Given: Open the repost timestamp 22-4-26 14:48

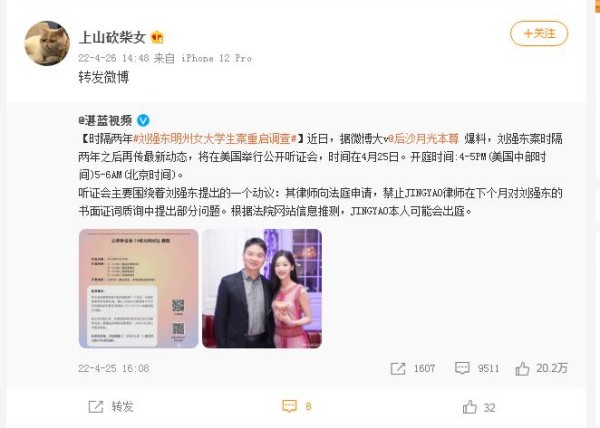Looking at the screenshot, I should pos(114,58).
